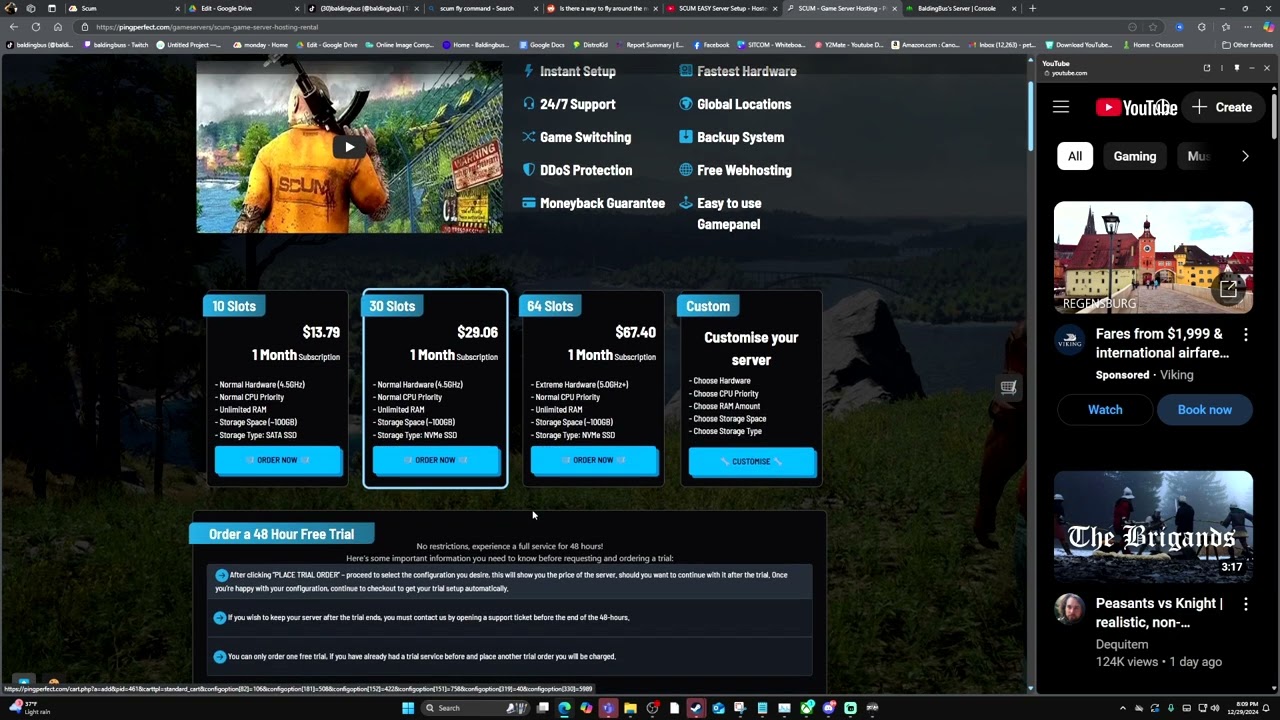Open options for Peasants vs Knight video
This screenshot has width=1280, height=720.
pos(1246,604)
